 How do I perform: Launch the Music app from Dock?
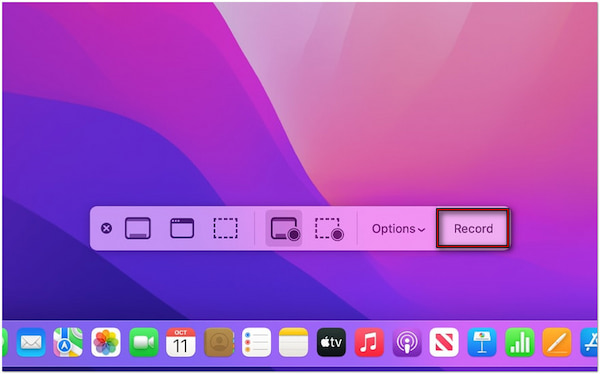pyautogui.click(x=369, y=342)
